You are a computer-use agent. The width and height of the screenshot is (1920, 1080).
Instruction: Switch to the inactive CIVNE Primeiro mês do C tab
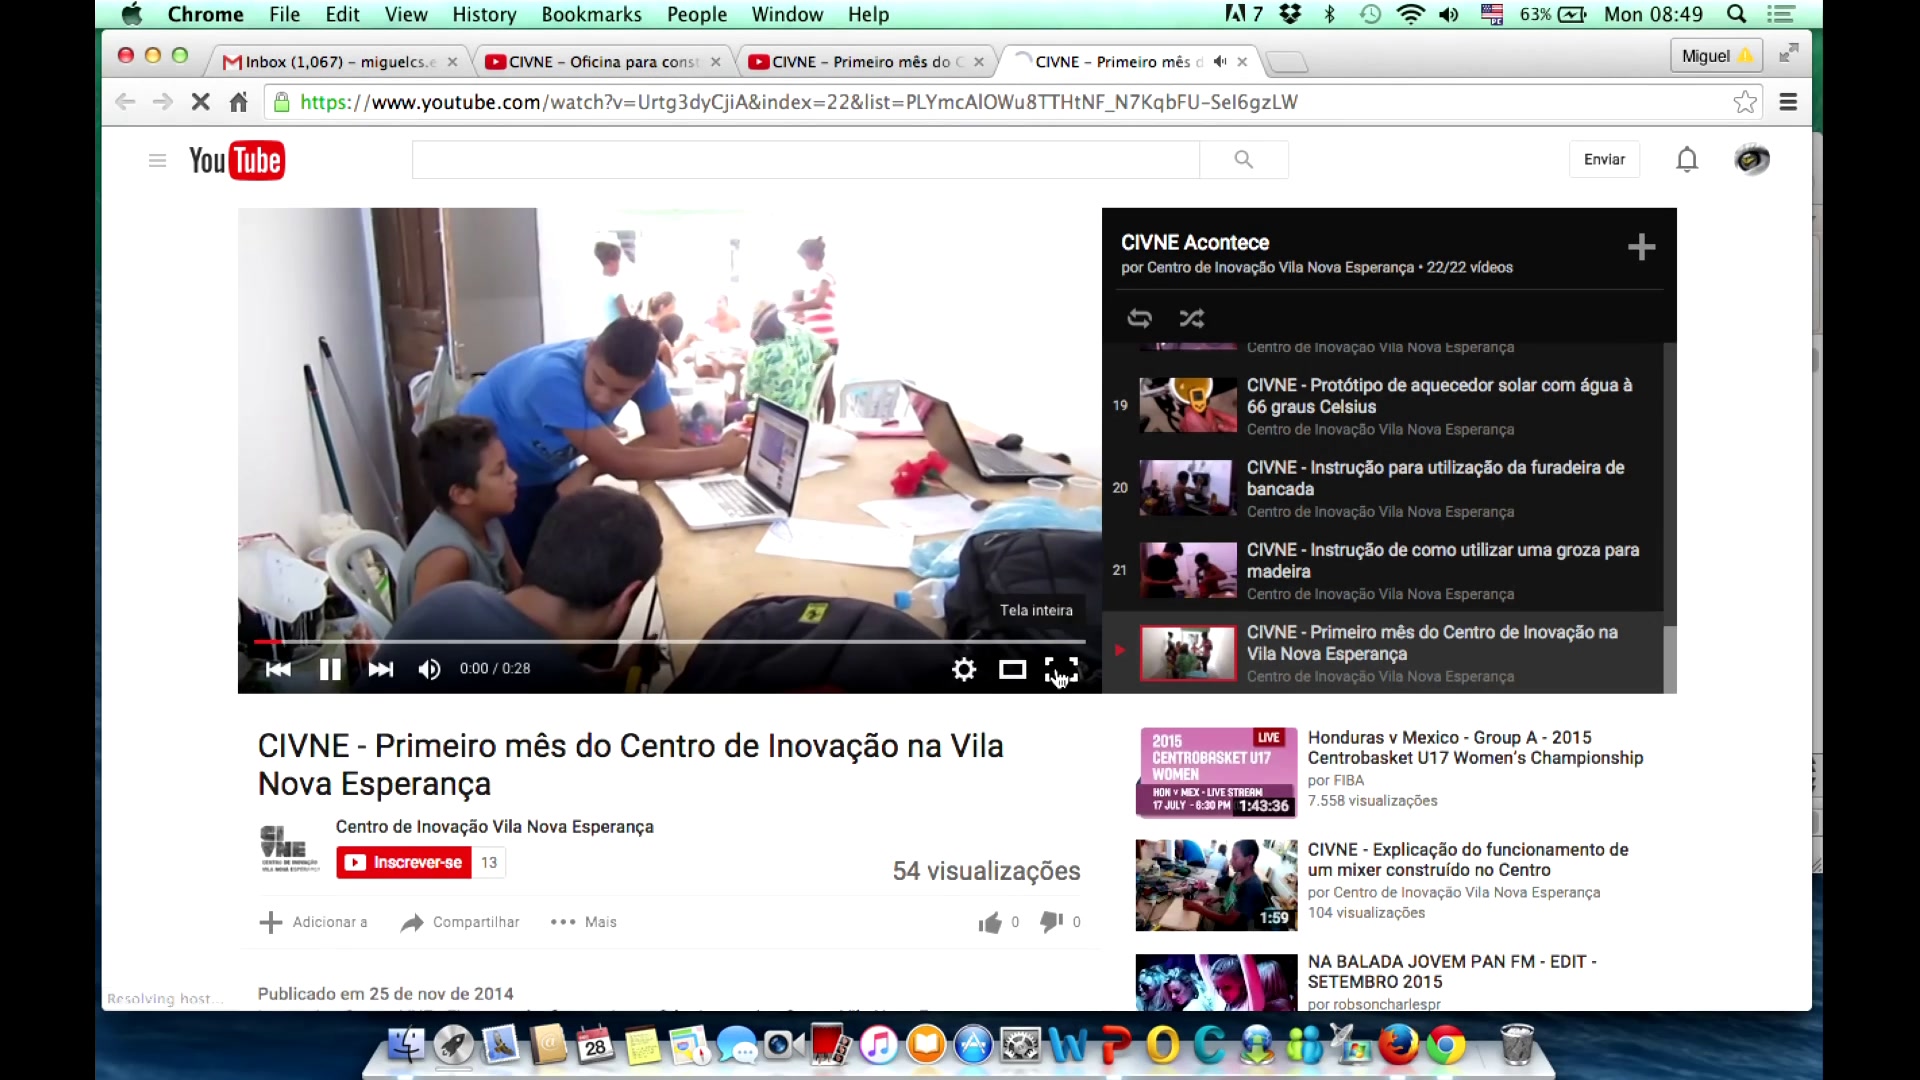click(866, 62)
